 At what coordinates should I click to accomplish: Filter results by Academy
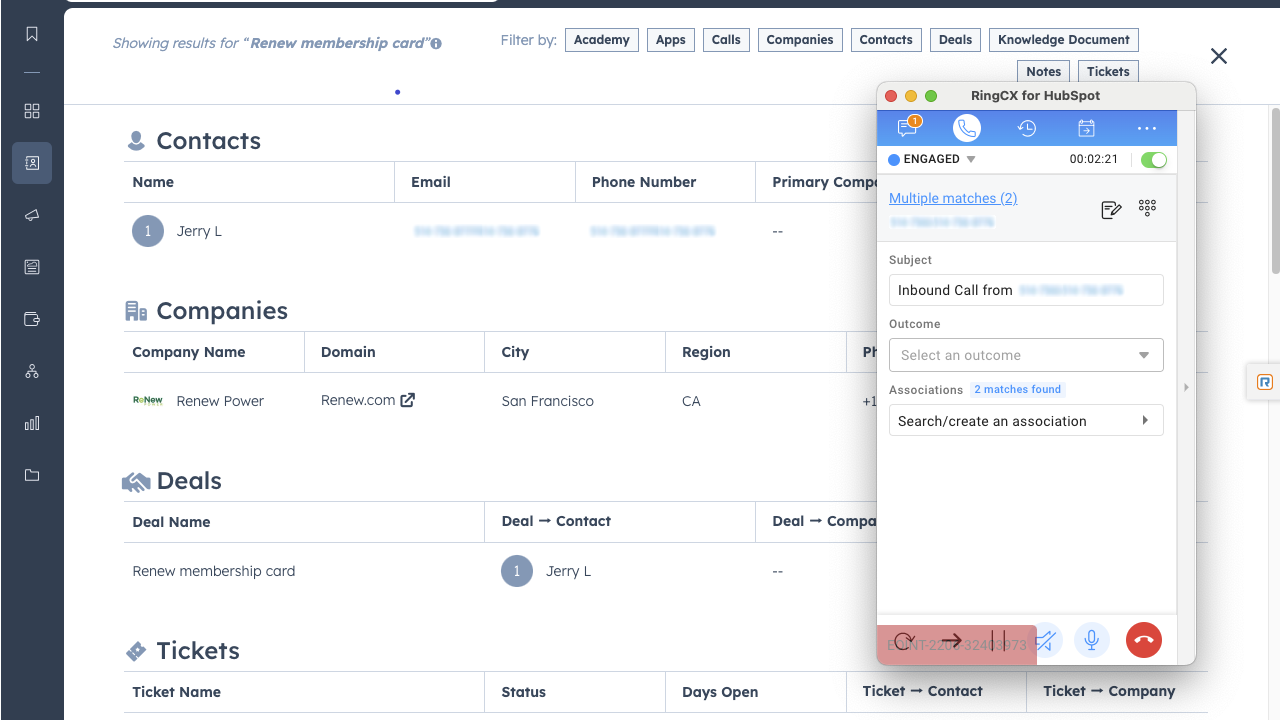602,40
